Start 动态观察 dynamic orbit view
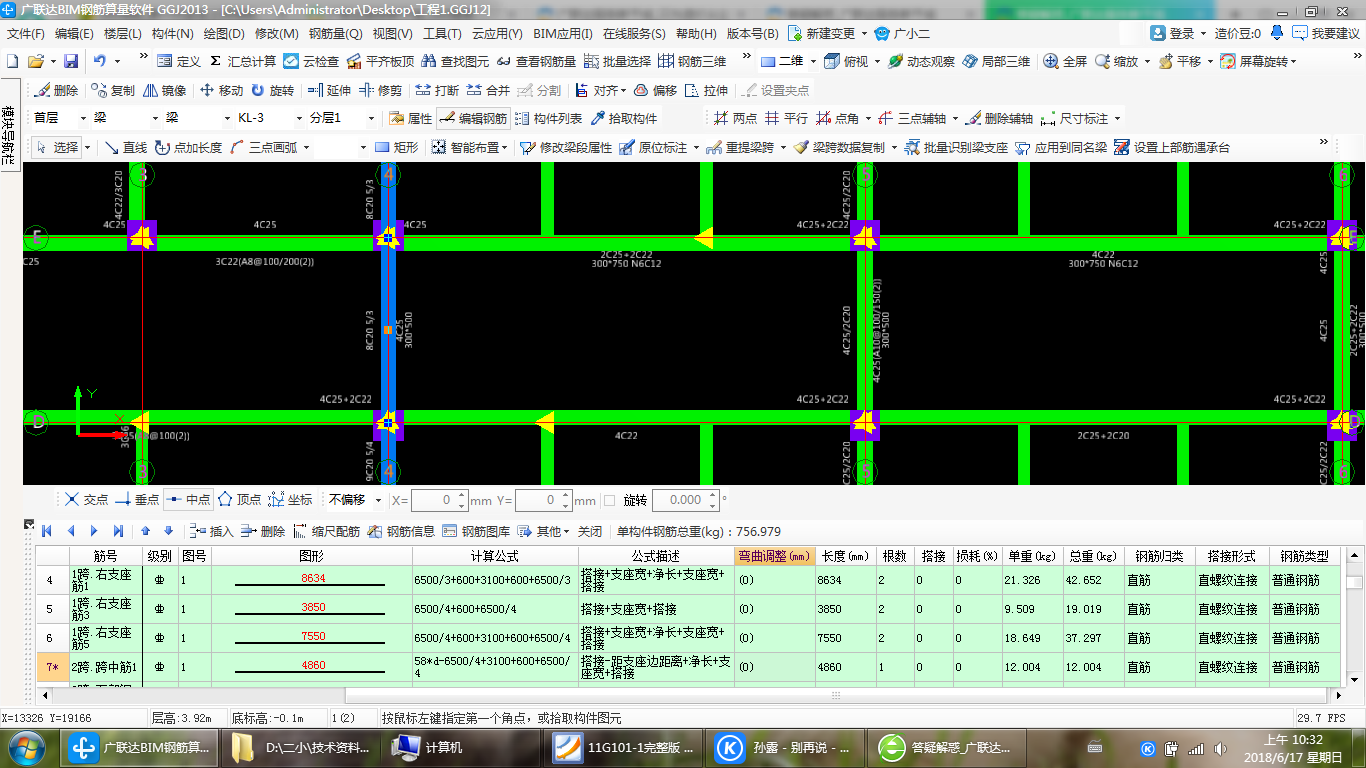The image size is (1366, 768). click(x=921, y=61)
